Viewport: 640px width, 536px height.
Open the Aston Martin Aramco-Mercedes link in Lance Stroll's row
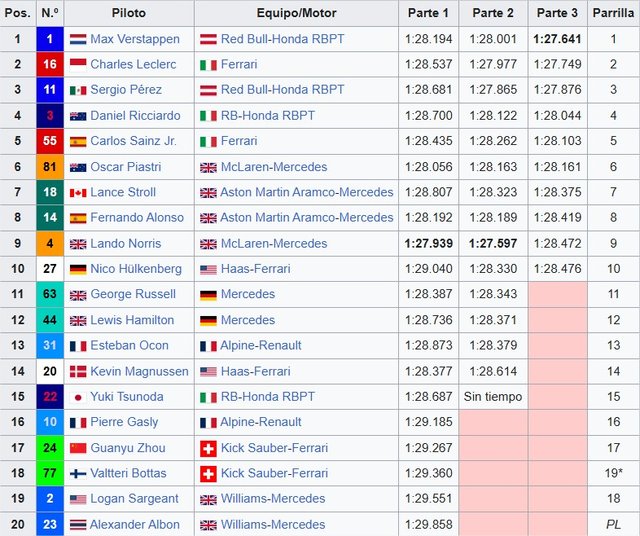(307, 192)
